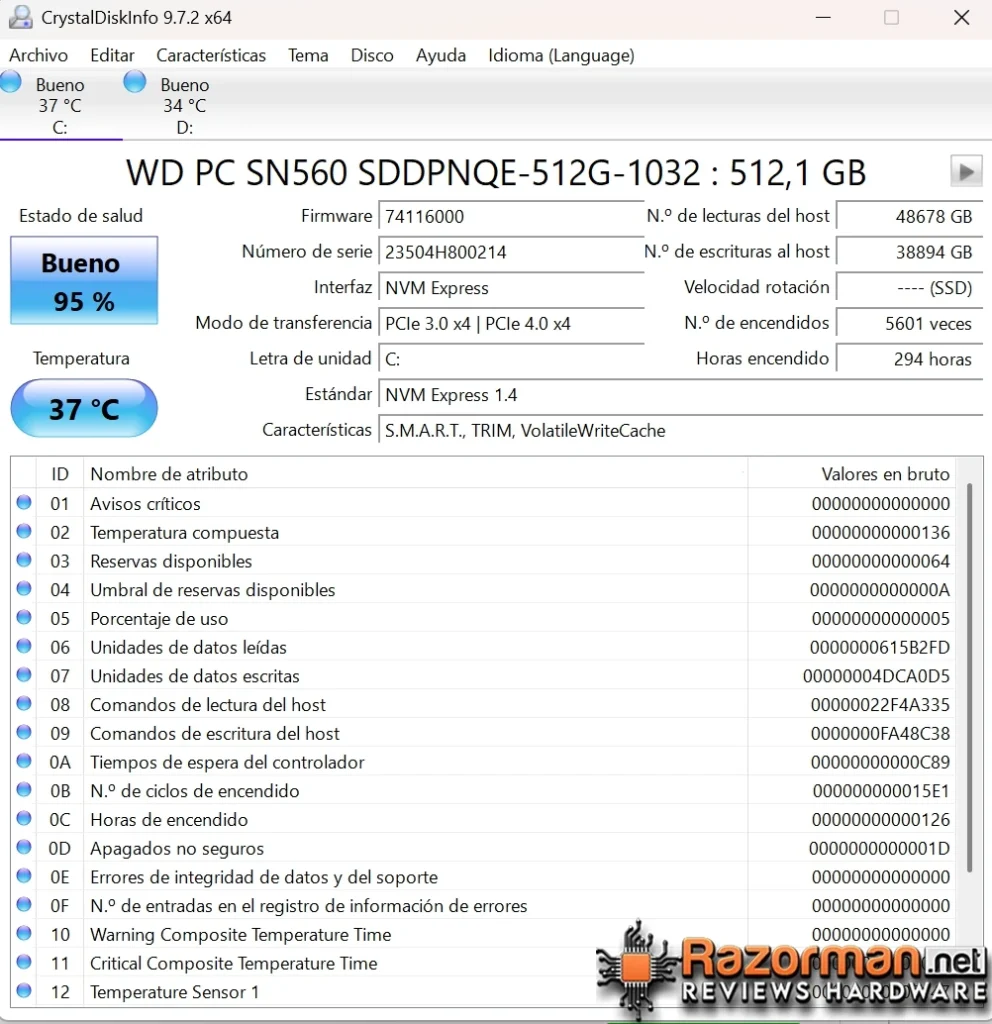
Task: Click status dot for Tiempos de espera del controlador
Action: click(x=24, y=761)
